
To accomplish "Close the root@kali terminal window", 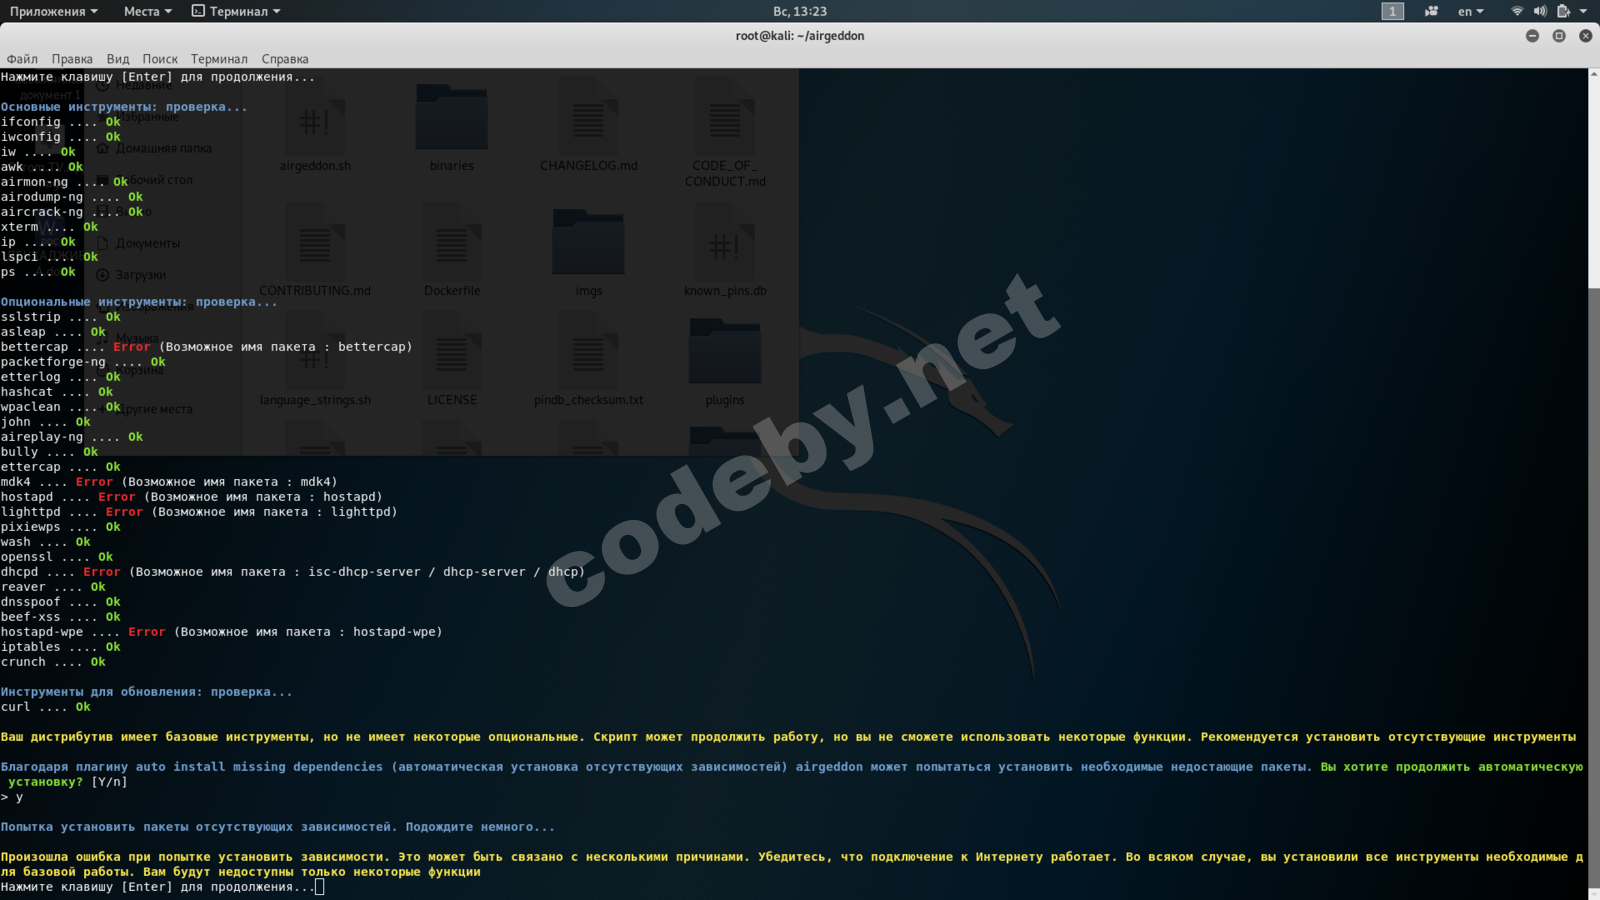I will pyautogui.click(x=1585, y=35).
